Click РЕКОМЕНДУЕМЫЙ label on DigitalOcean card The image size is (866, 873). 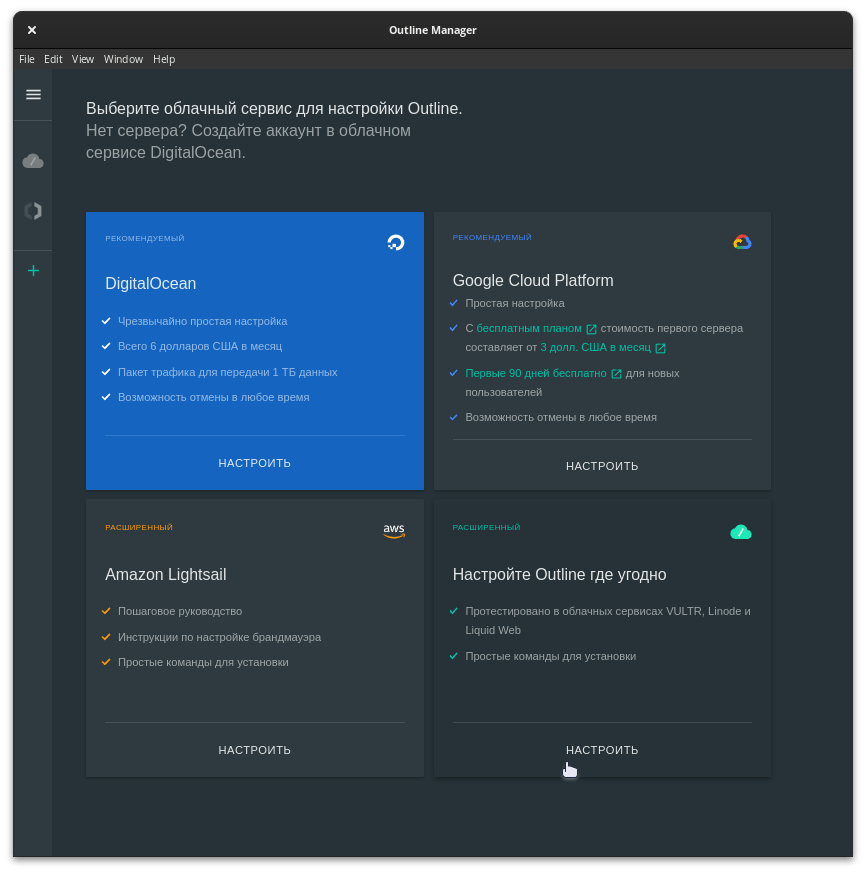click(145, 238)
